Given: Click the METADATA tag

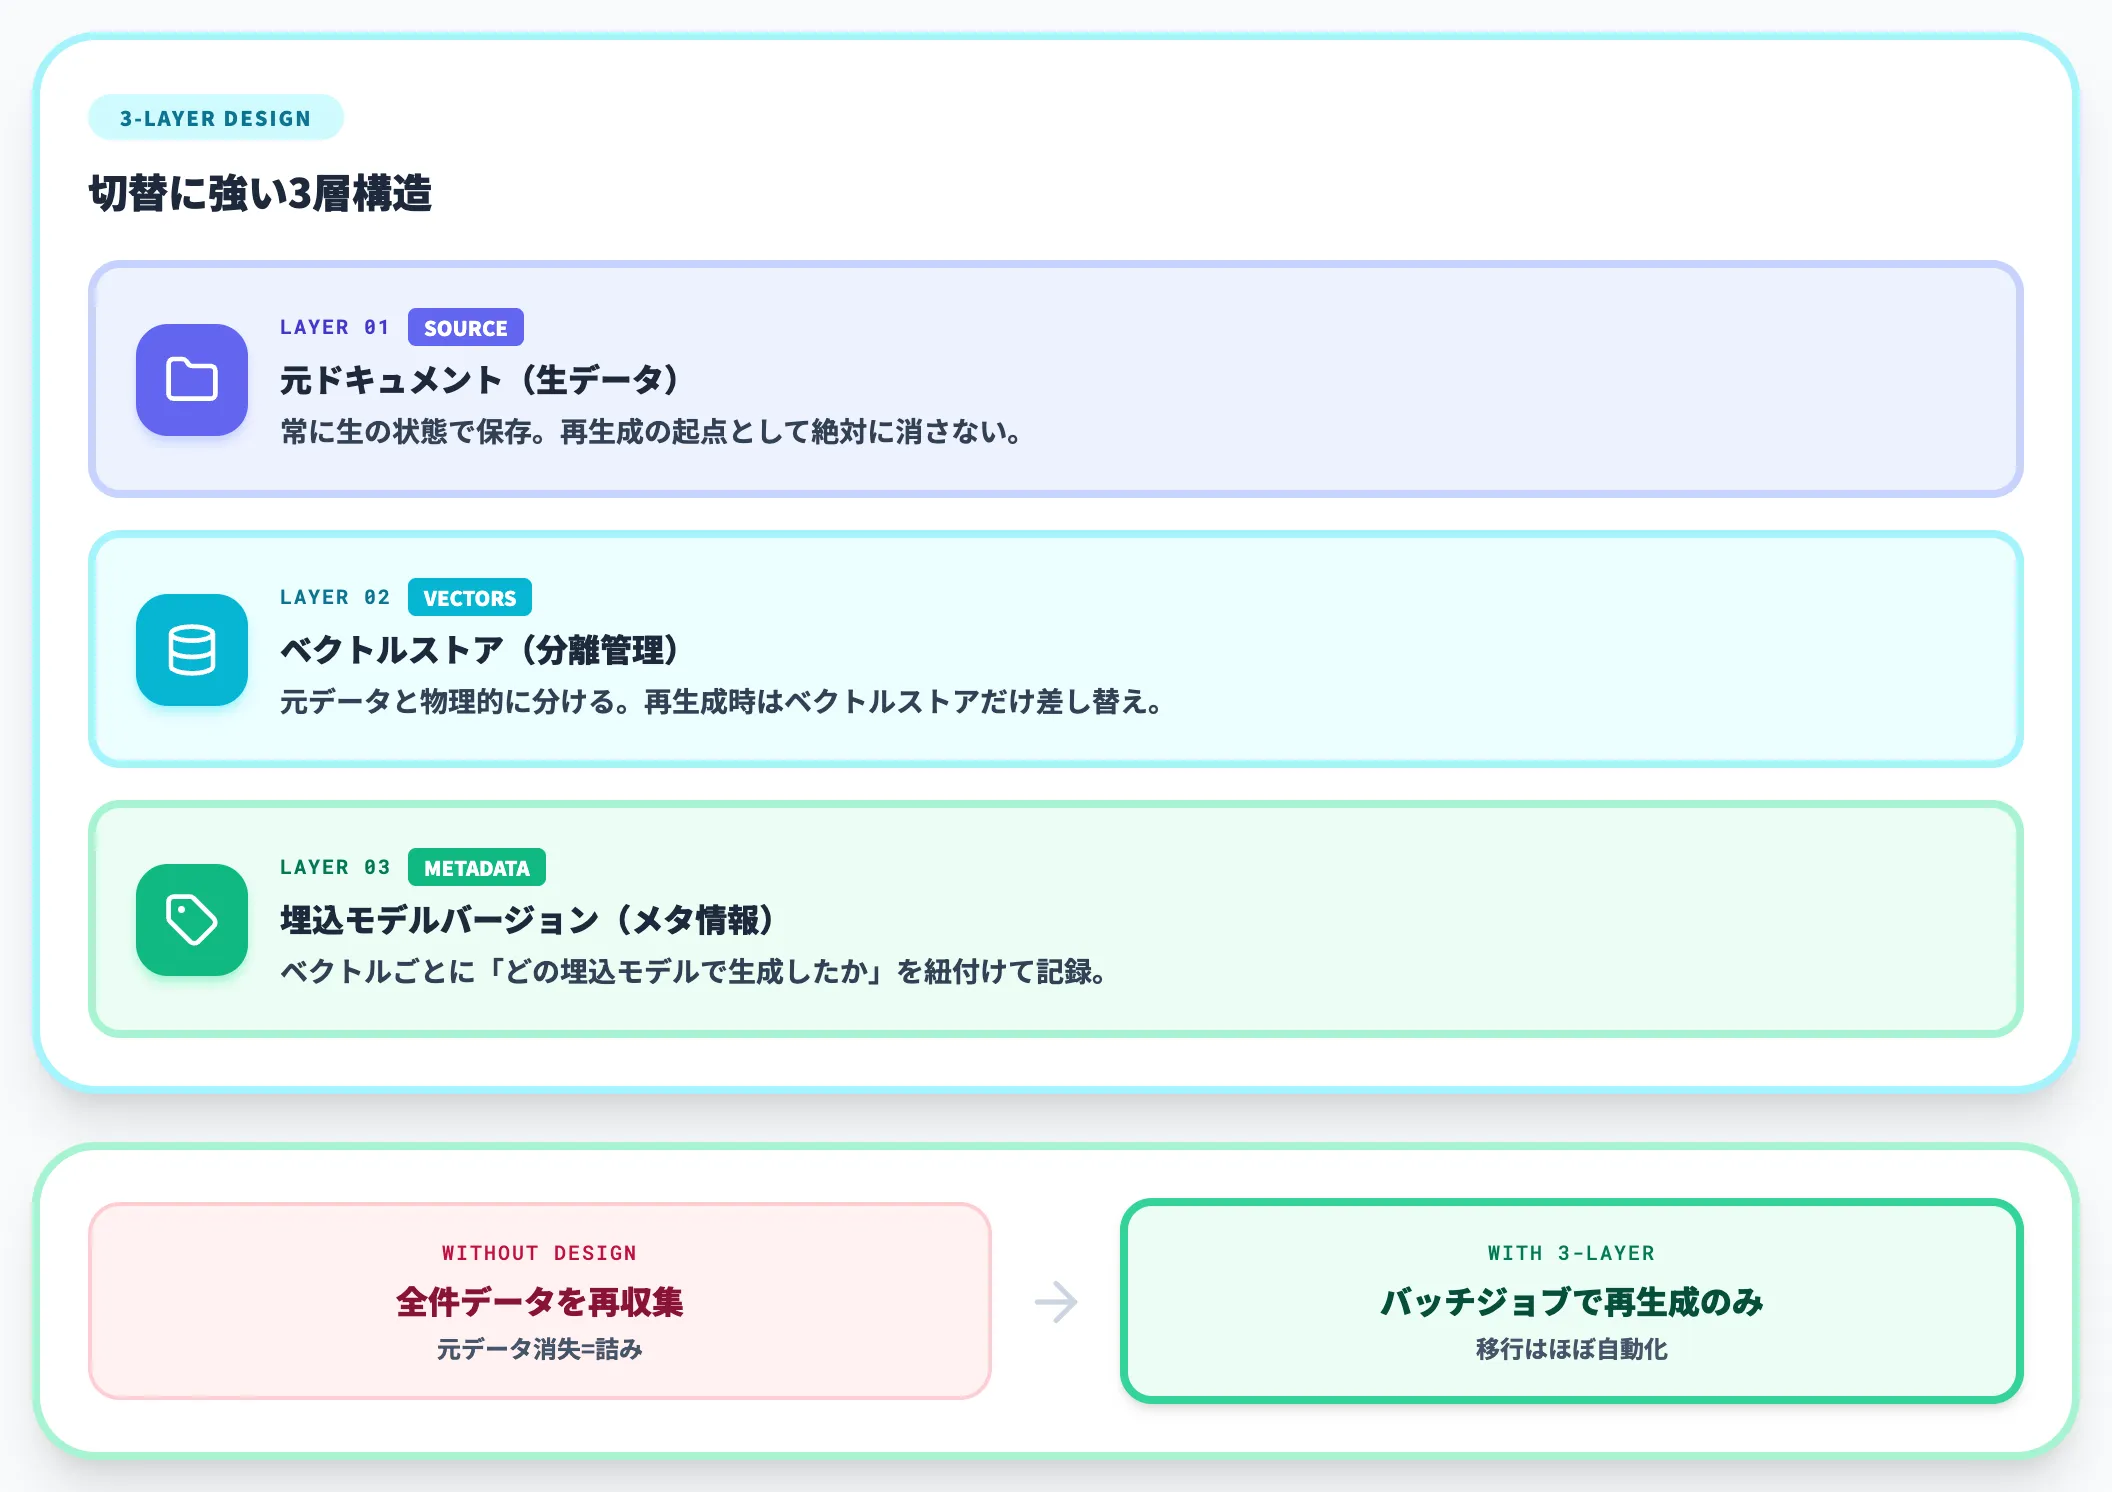Looking at the screenshot, I should coord(477,868).
